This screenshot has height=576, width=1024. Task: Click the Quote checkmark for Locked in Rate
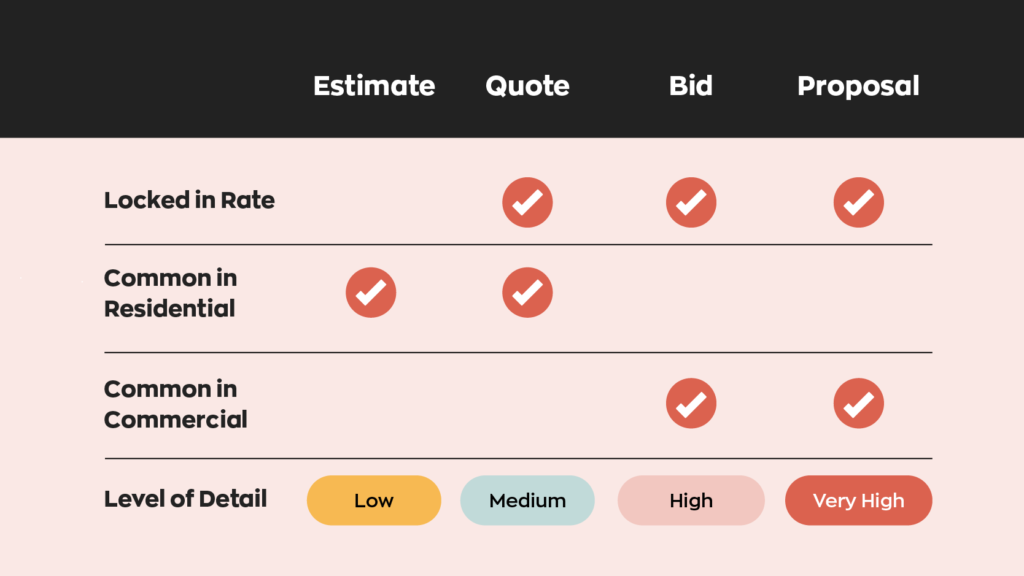click(527, 202)
